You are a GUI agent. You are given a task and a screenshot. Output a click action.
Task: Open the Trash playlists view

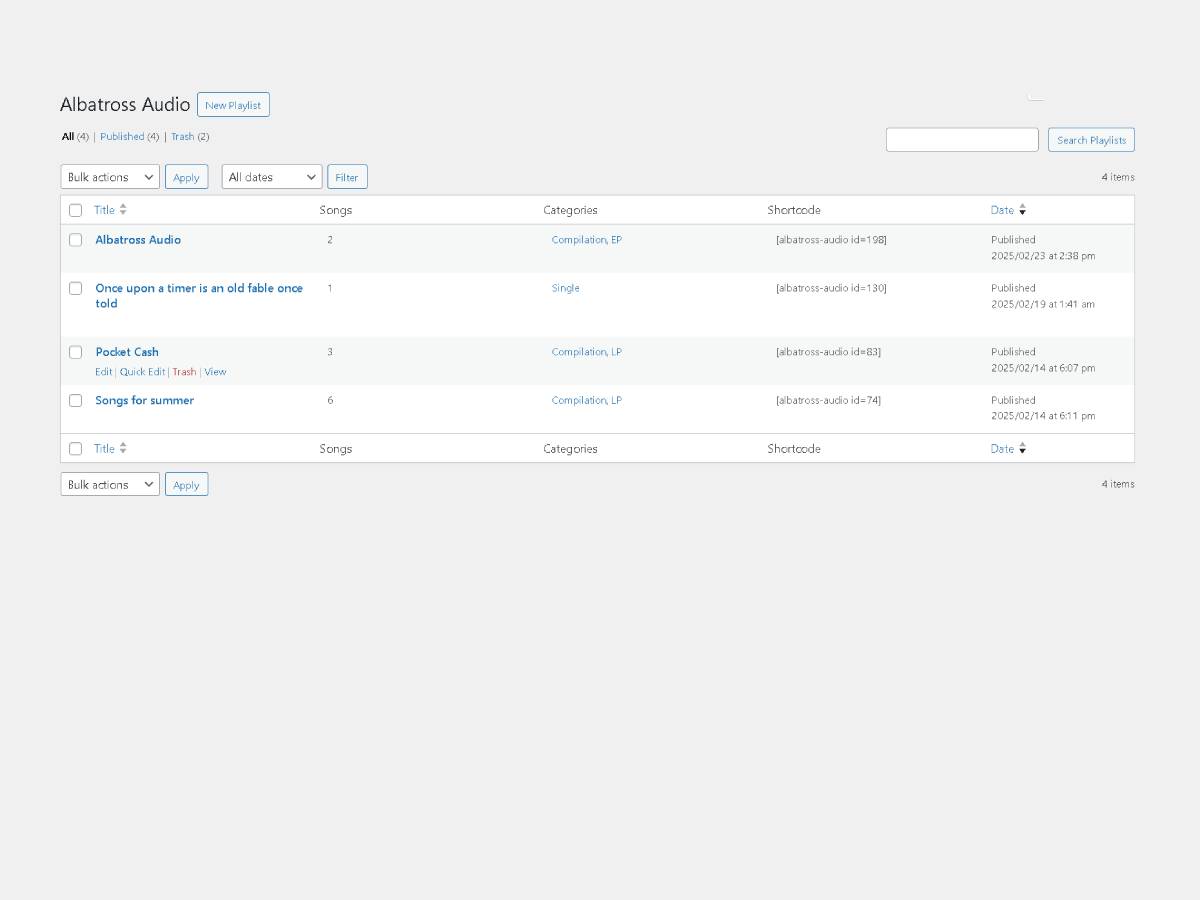click(x=182, y=137)
